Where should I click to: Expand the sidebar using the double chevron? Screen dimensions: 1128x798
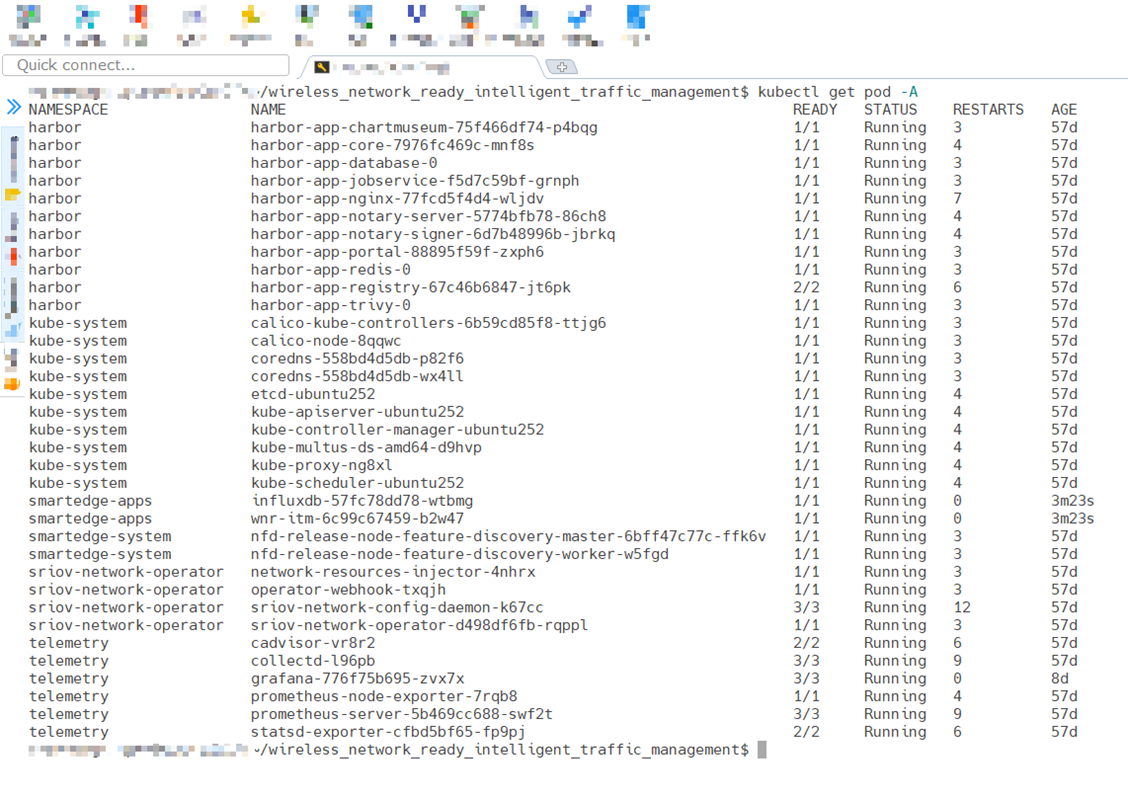click(11, 104)
